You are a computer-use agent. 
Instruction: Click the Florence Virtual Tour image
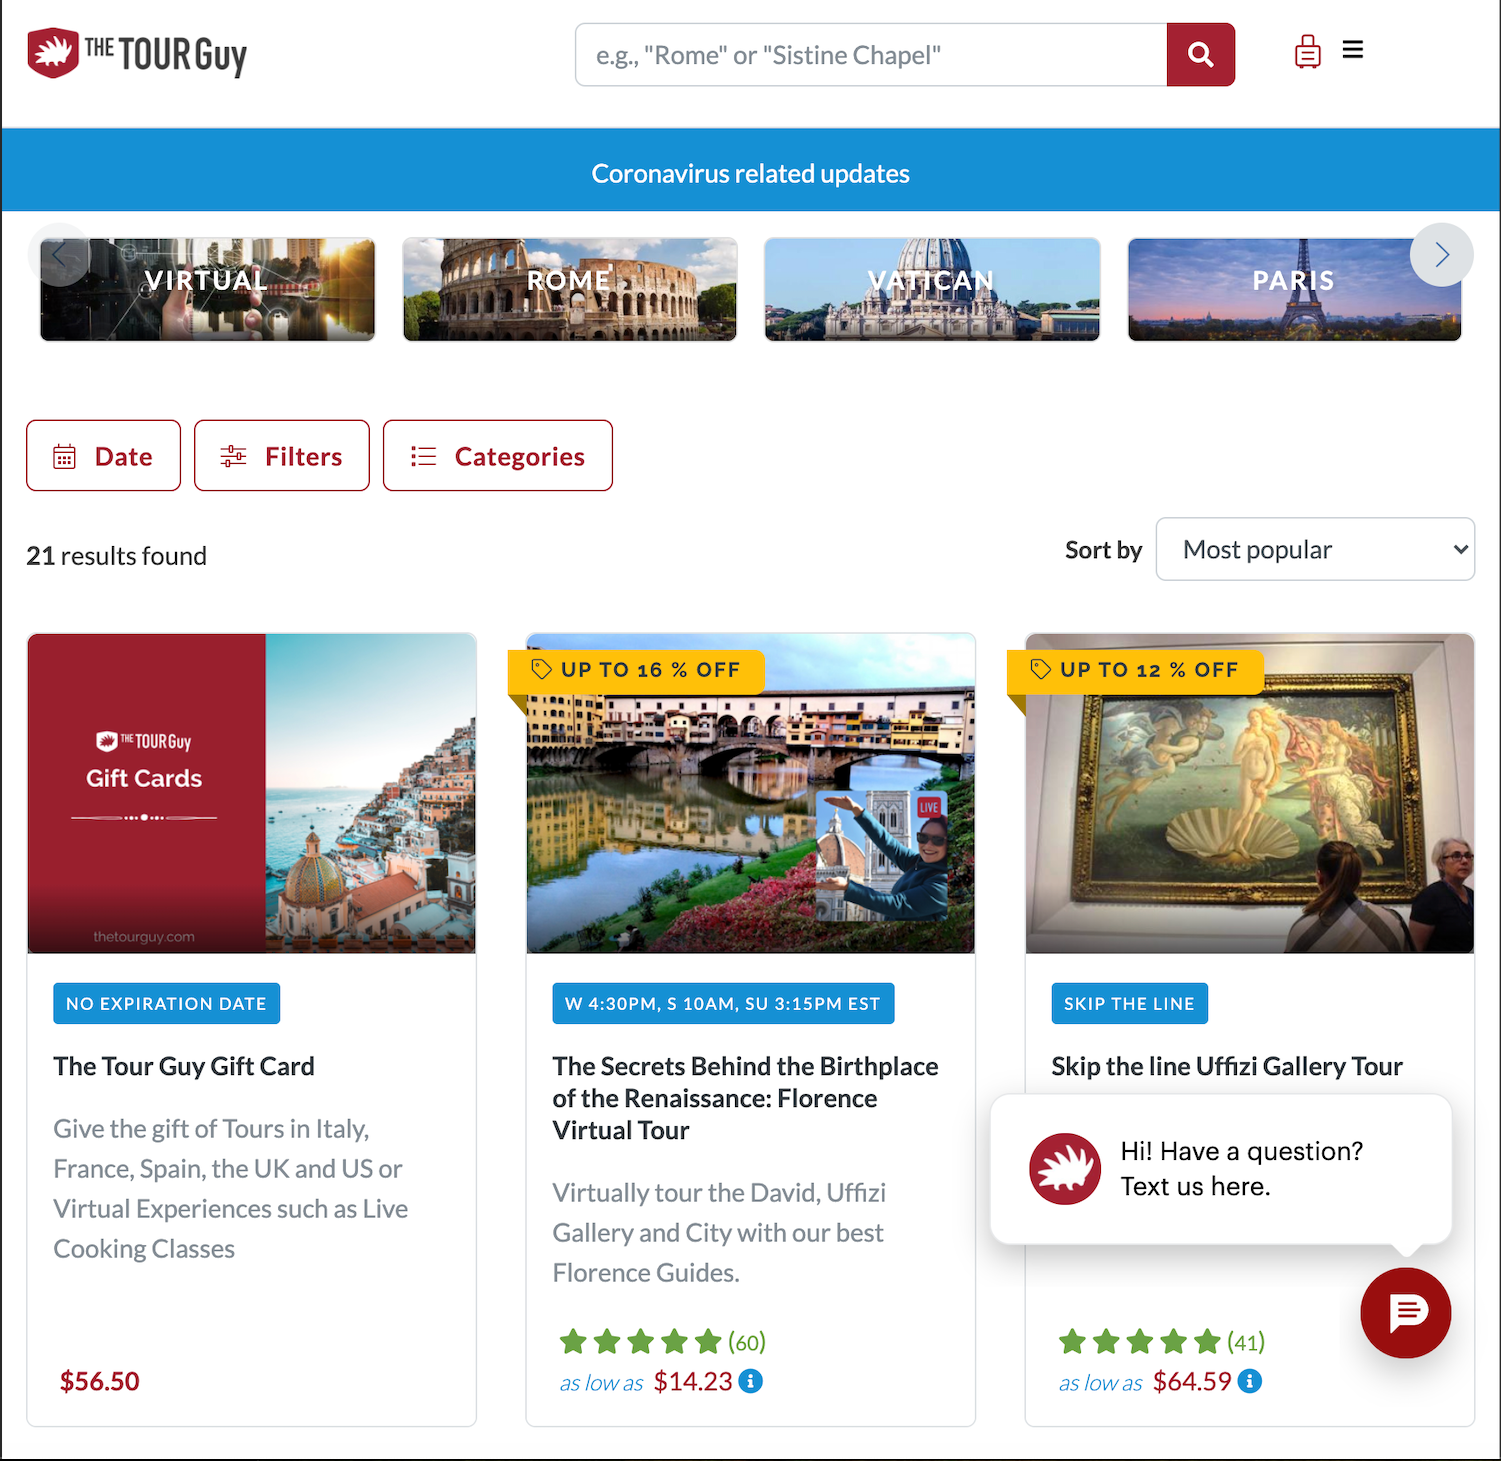(x=750, y=793)
